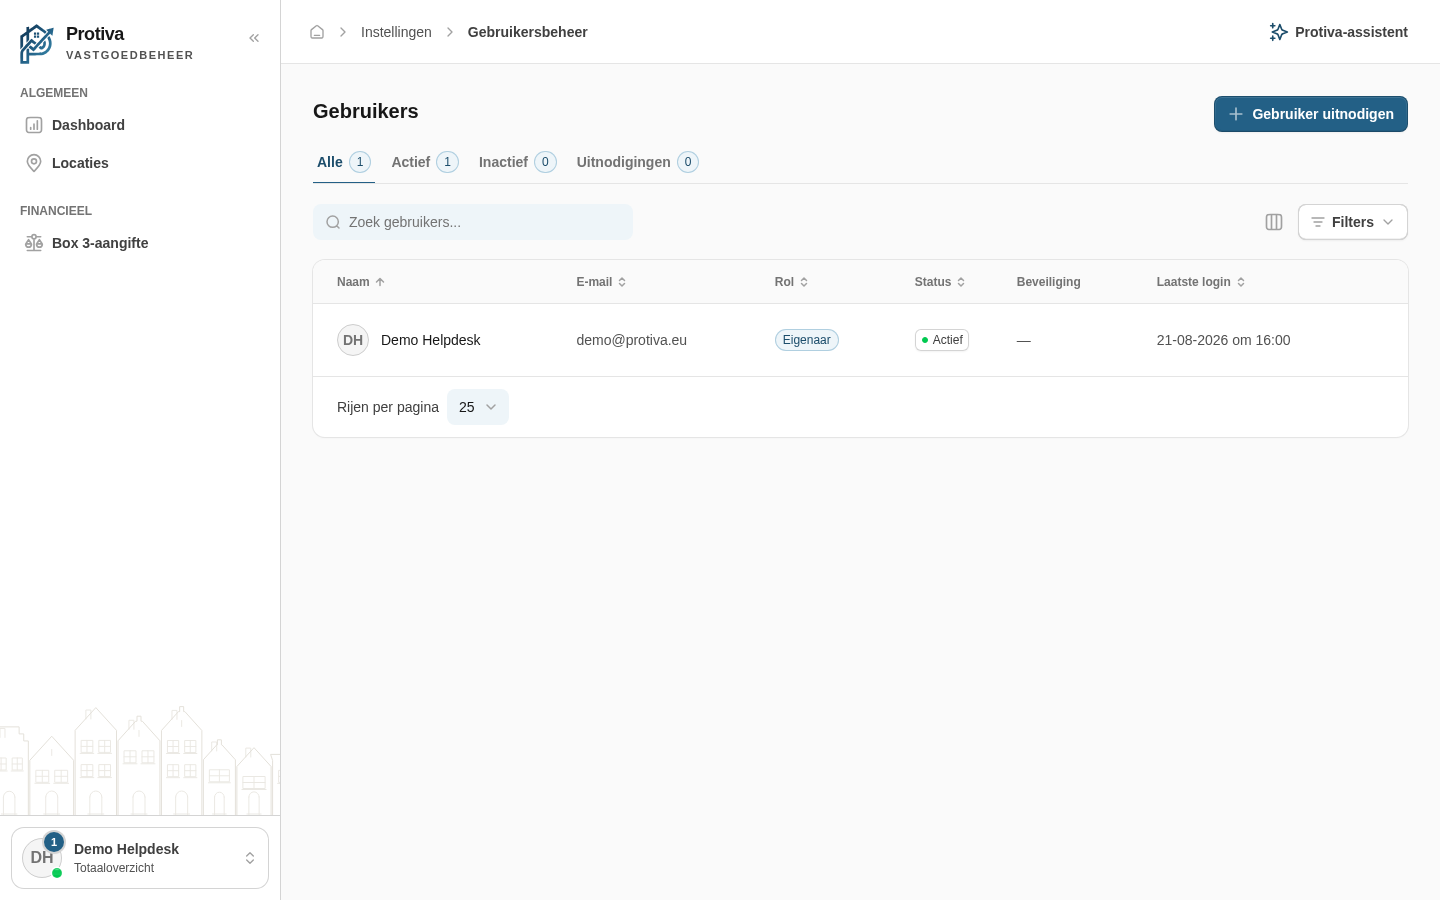1440x900 pixels.
Task: Switch to the Uitnodigingen tab
Action: 637,162
